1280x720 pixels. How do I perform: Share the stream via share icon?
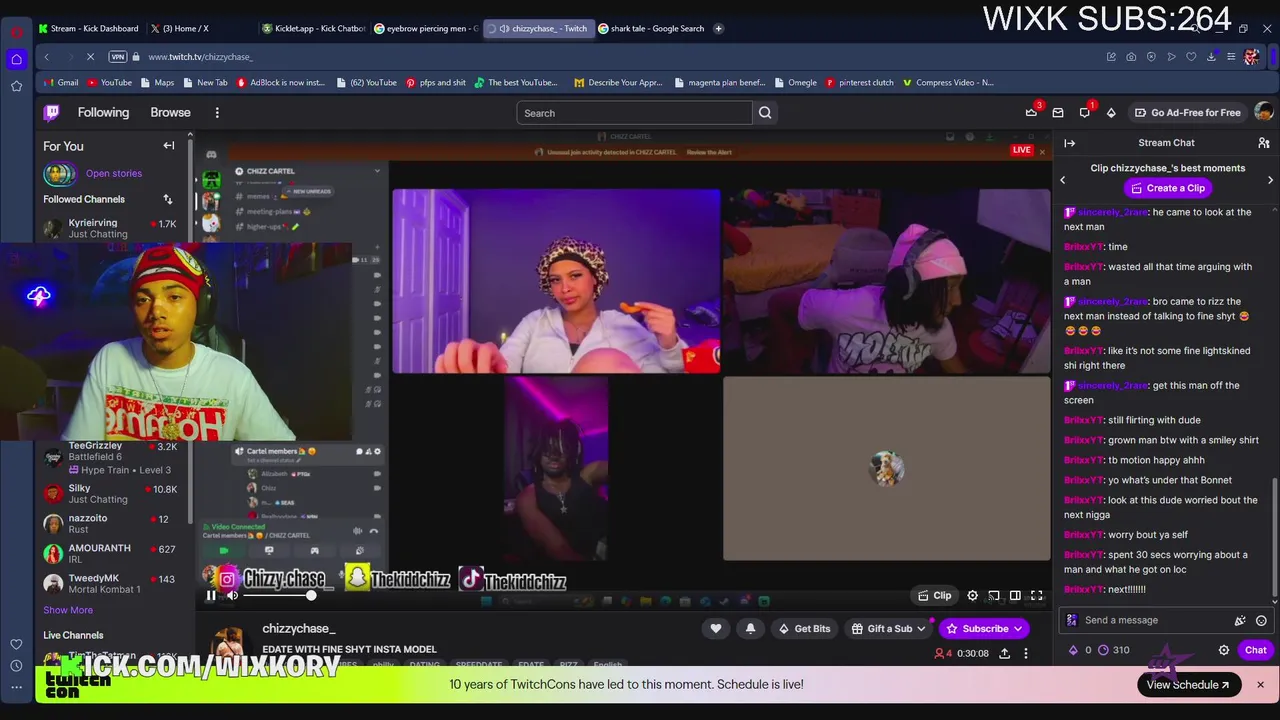coord(1004,653)
